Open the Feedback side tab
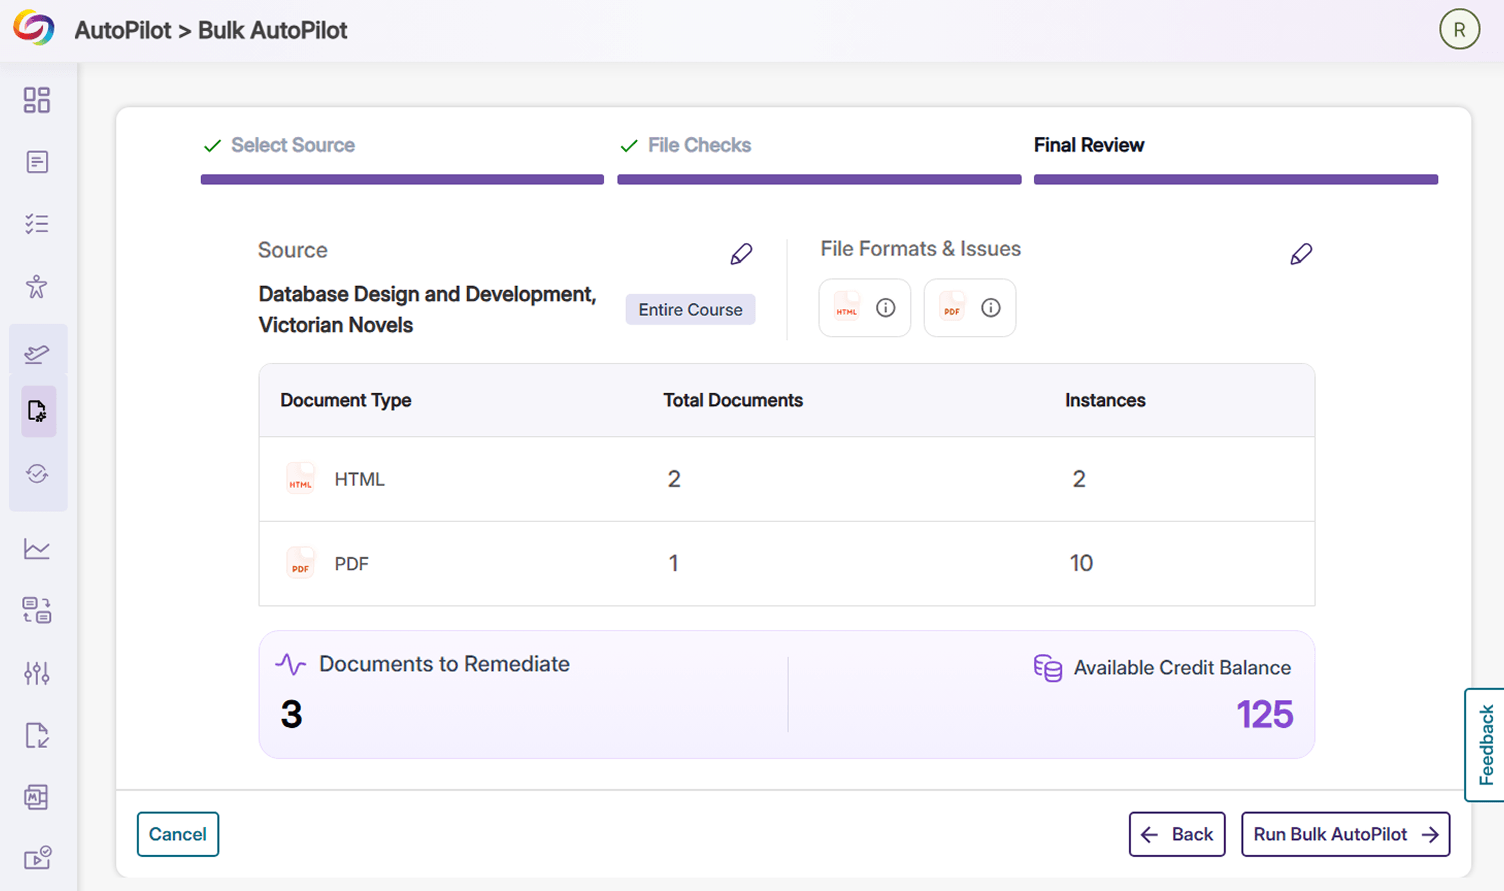Screen dimensions: 1504x891 pyautogui.click(x=1485, y=745)
